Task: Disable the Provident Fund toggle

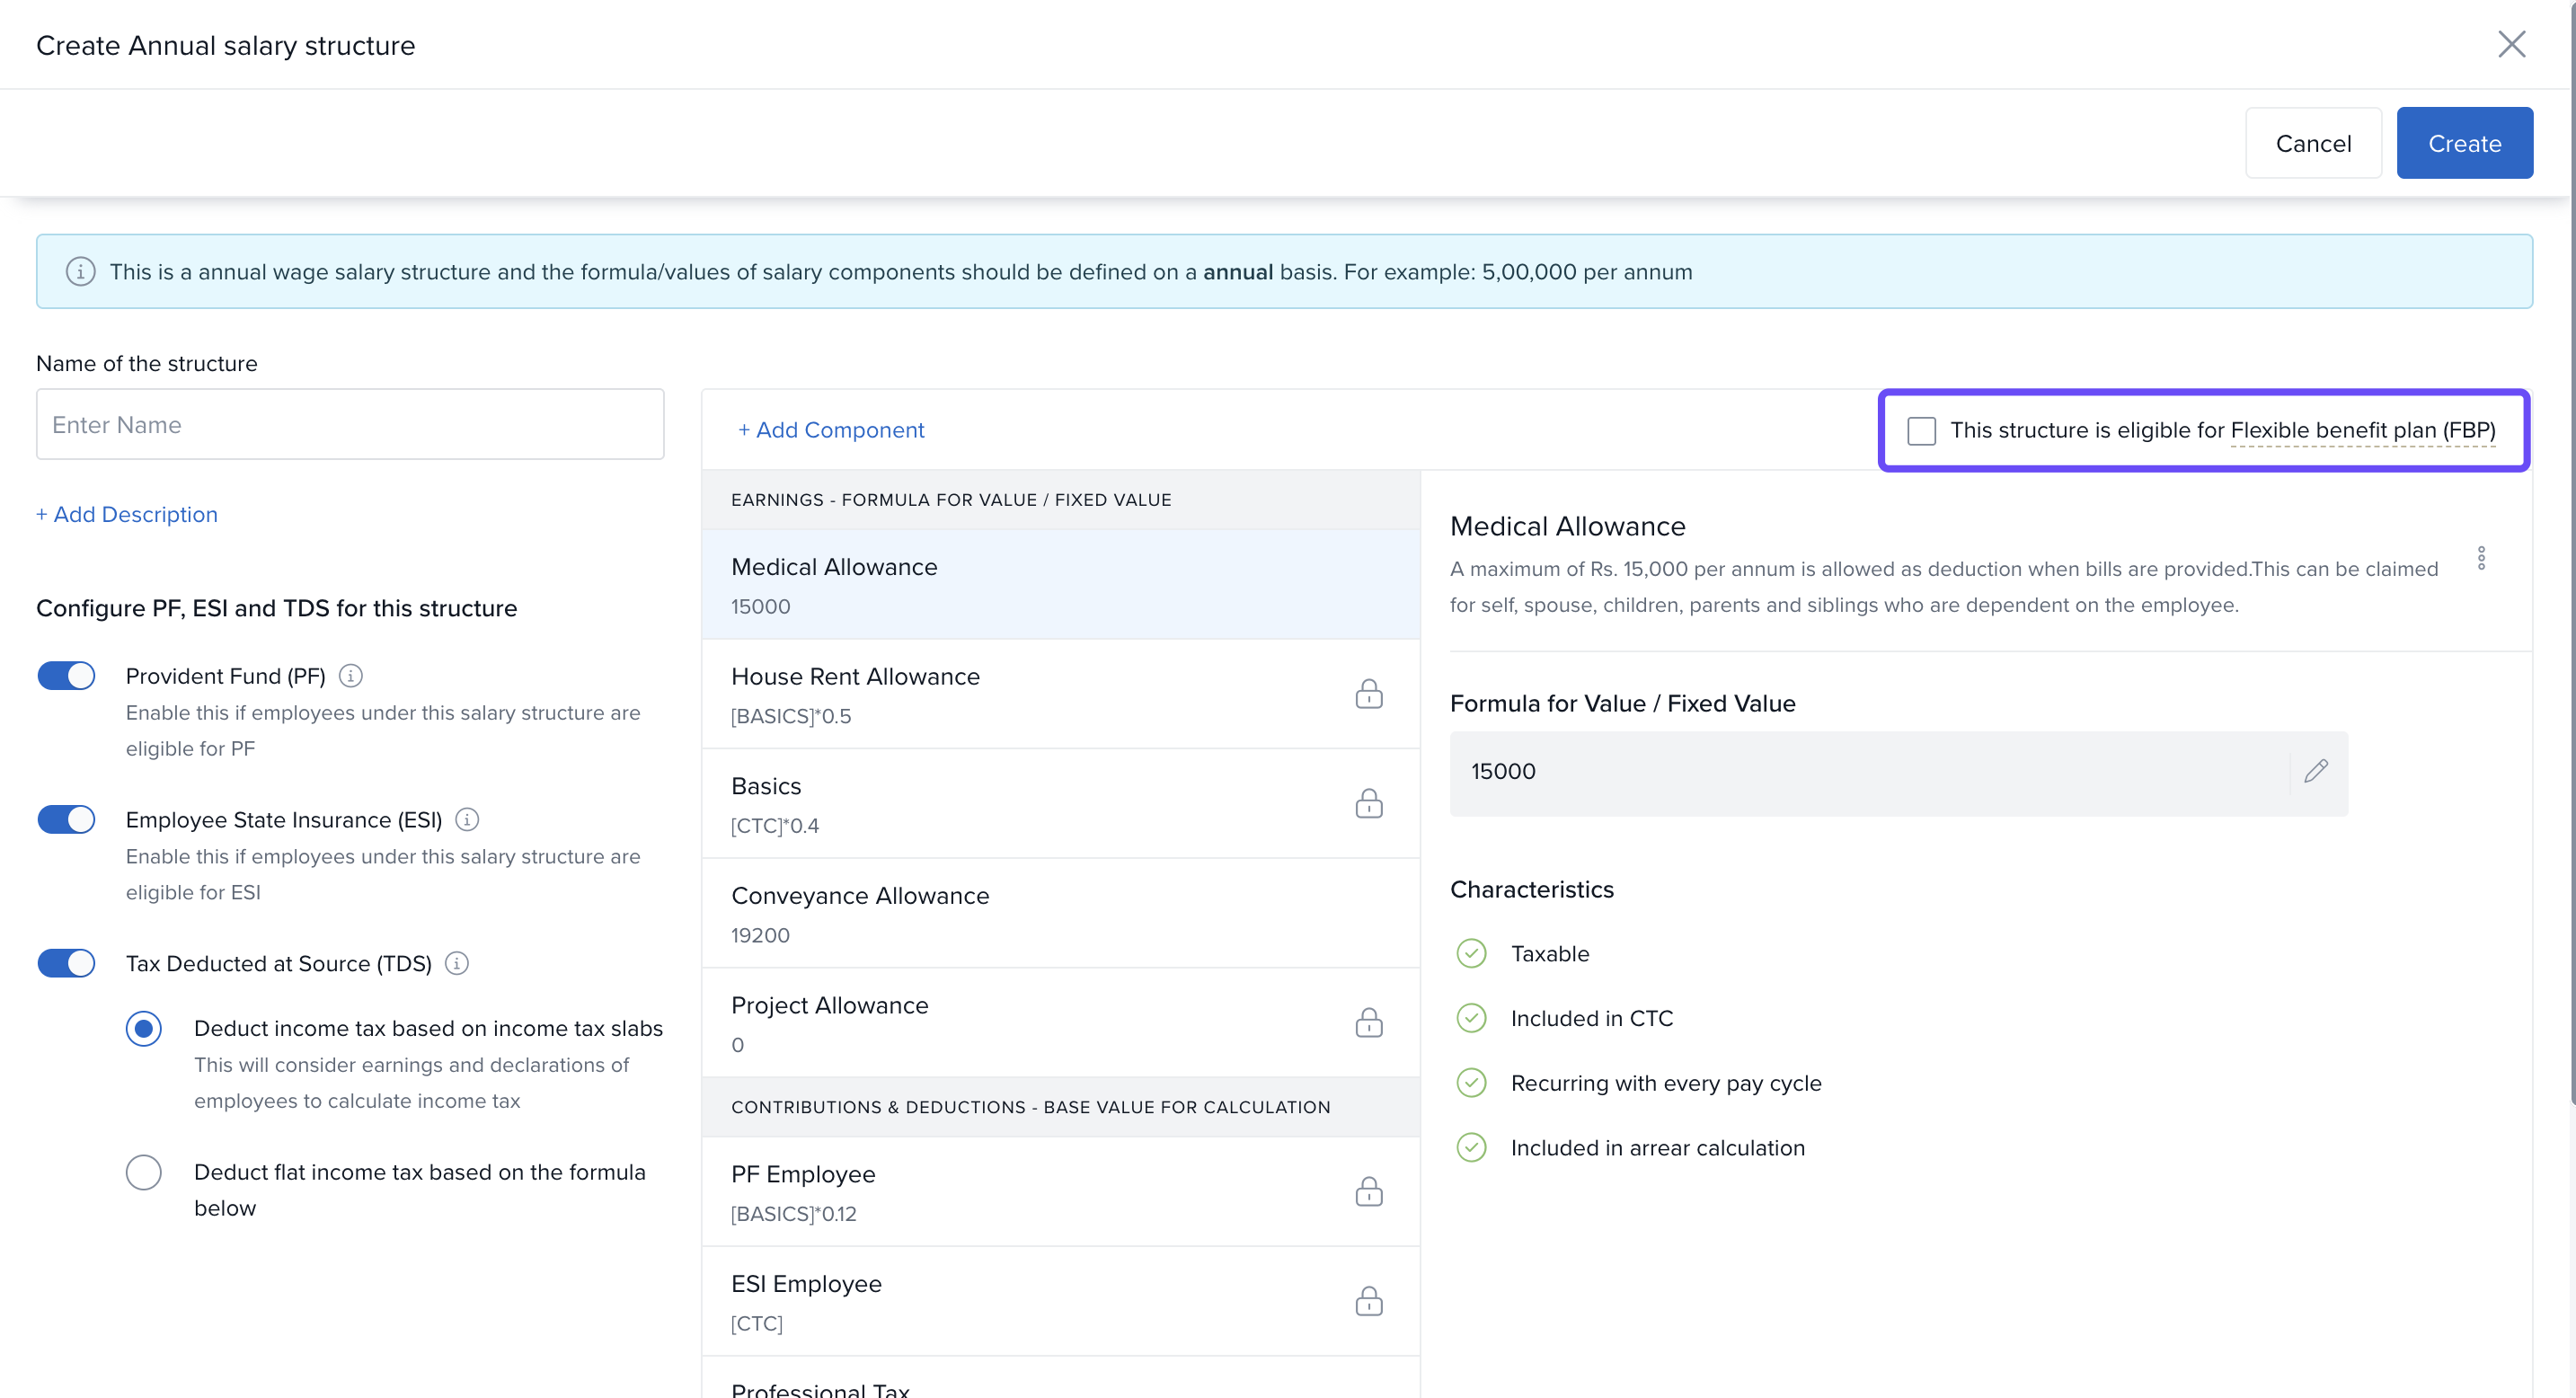Action: [x=66, y=676]
